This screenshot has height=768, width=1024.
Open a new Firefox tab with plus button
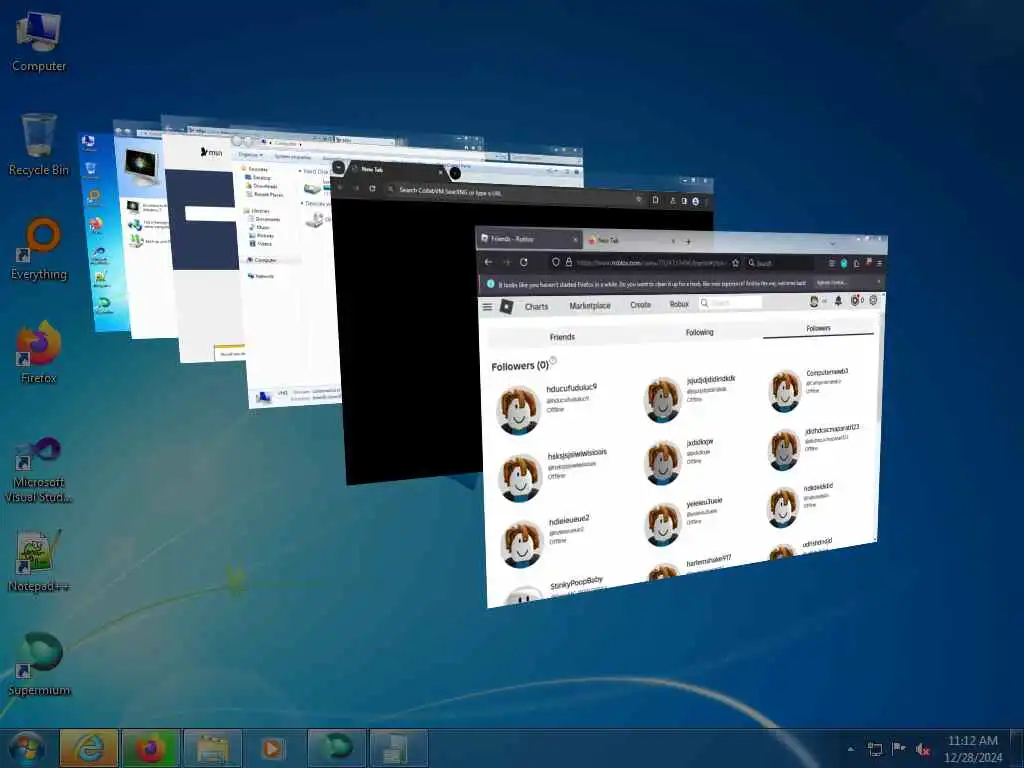[x=688, y=242]
